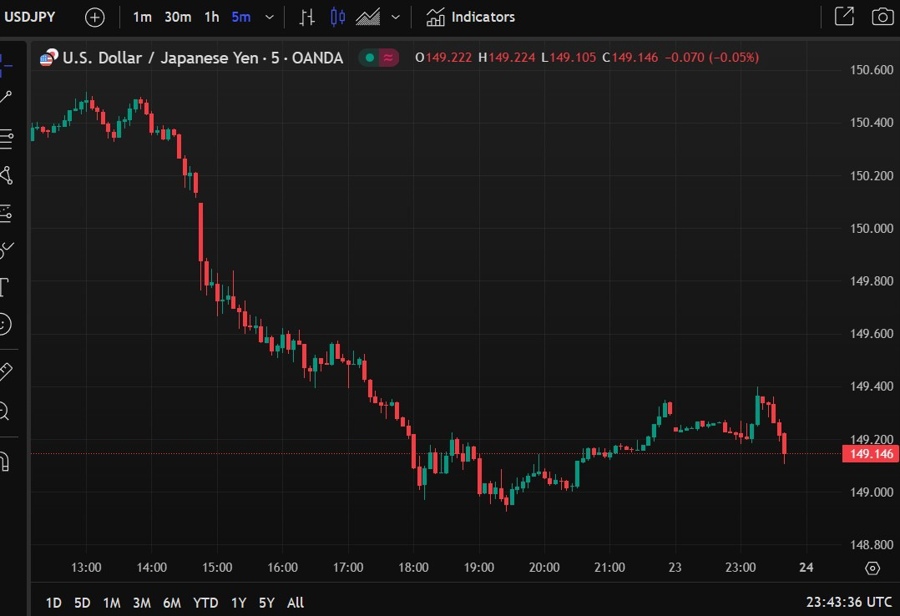Click the 23:43:36 UTC timezone clock
Image resolution: width=900 pixels, height=616 pixels.
tap(848, 602)
